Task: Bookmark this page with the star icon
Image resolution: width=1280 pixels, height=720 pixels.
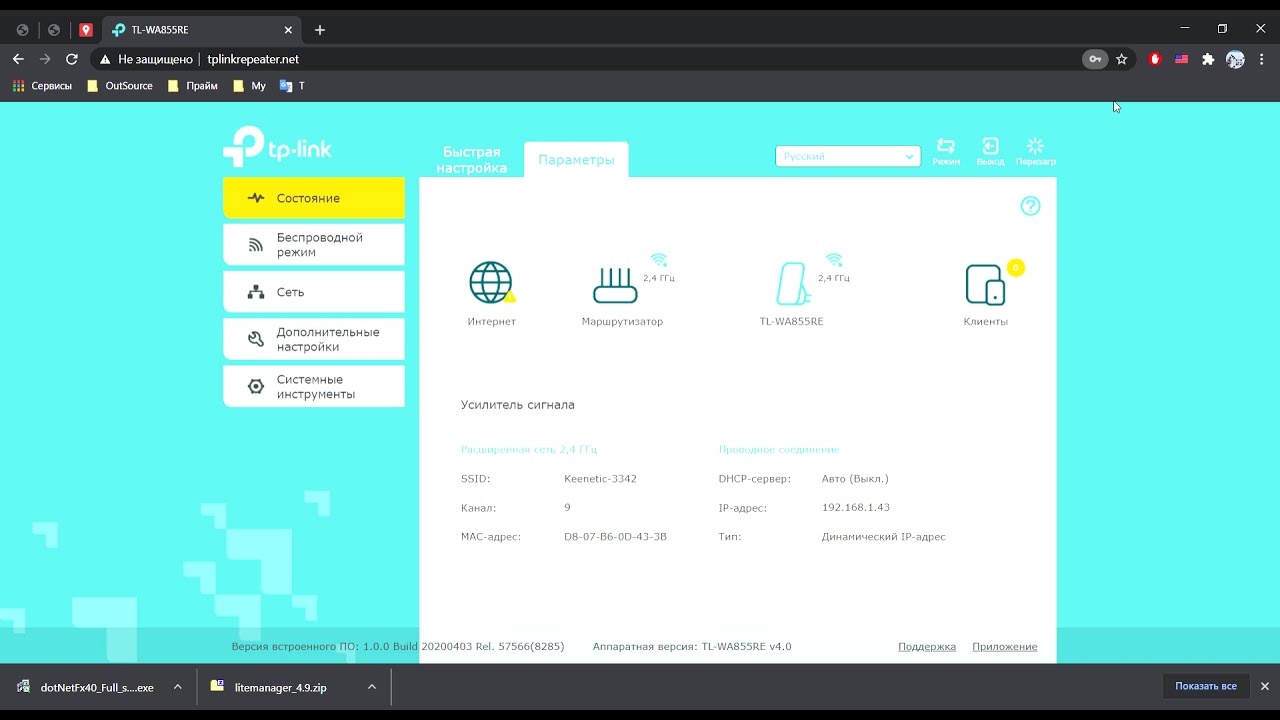Action: click(1122, 59)
